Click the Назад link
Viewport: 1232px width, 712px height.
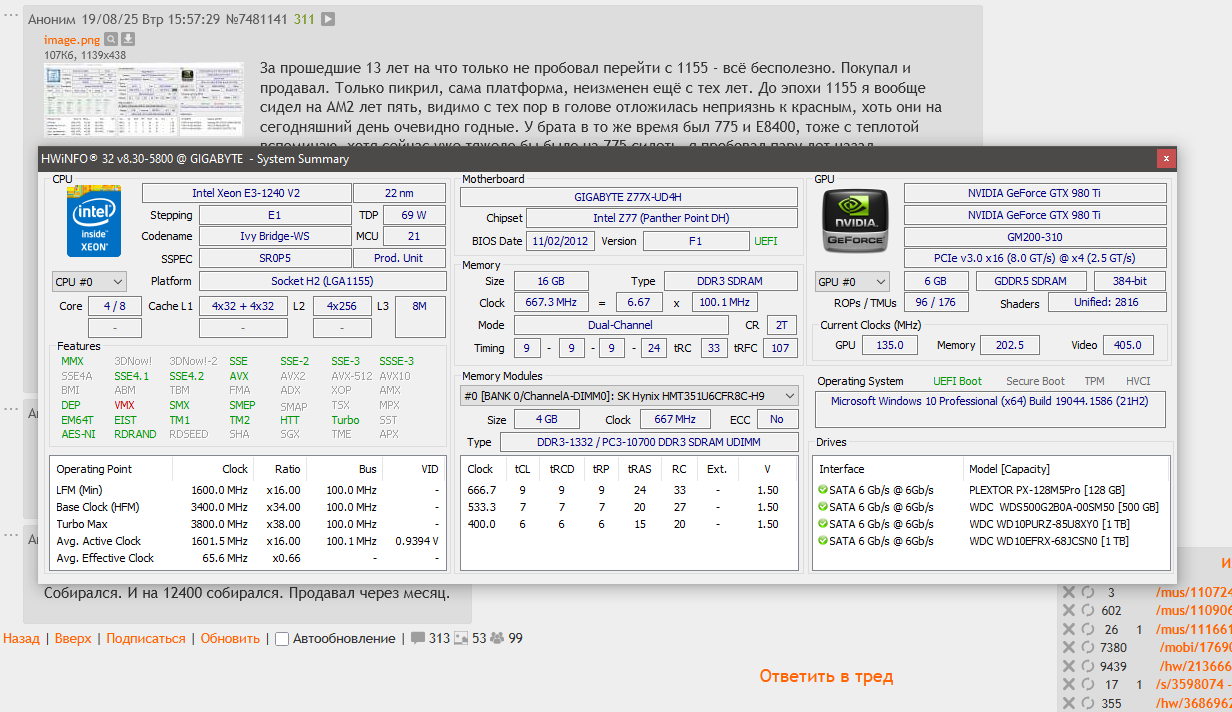[21, 638]
